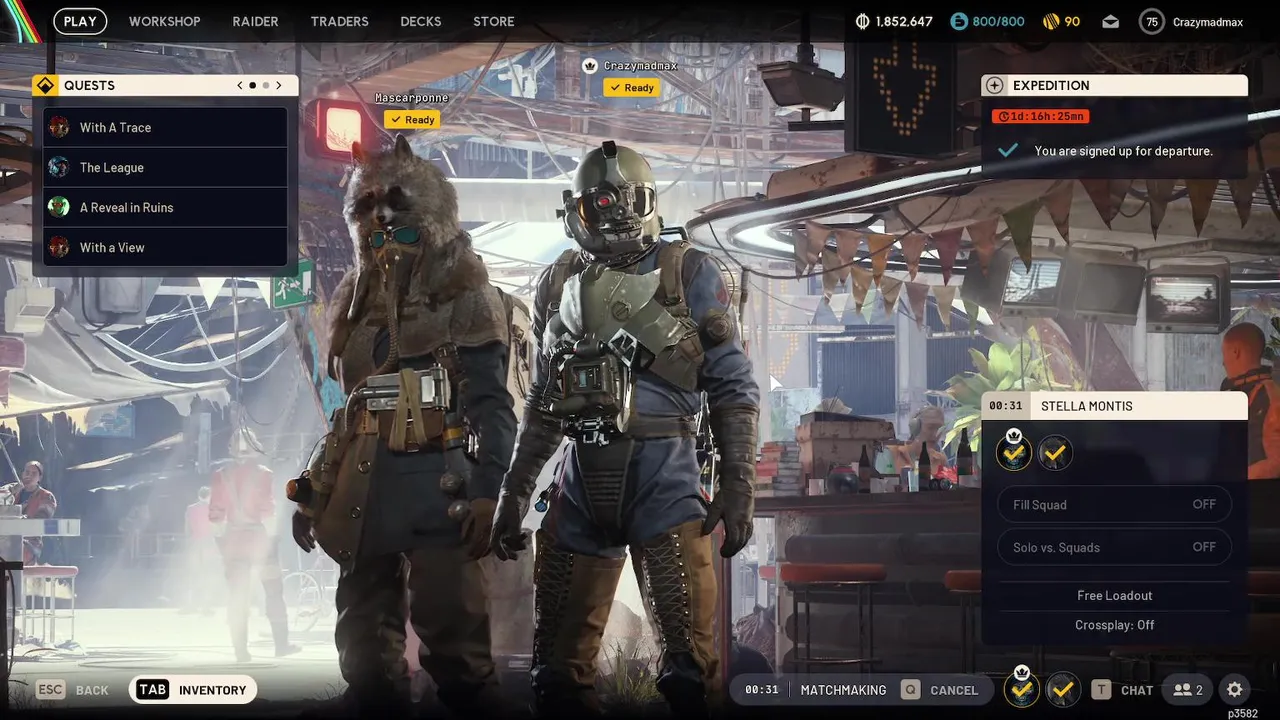Switch to the WORKSHOP tab
Viewport: 1280px width, 720px height.
[x=164, y=21]
